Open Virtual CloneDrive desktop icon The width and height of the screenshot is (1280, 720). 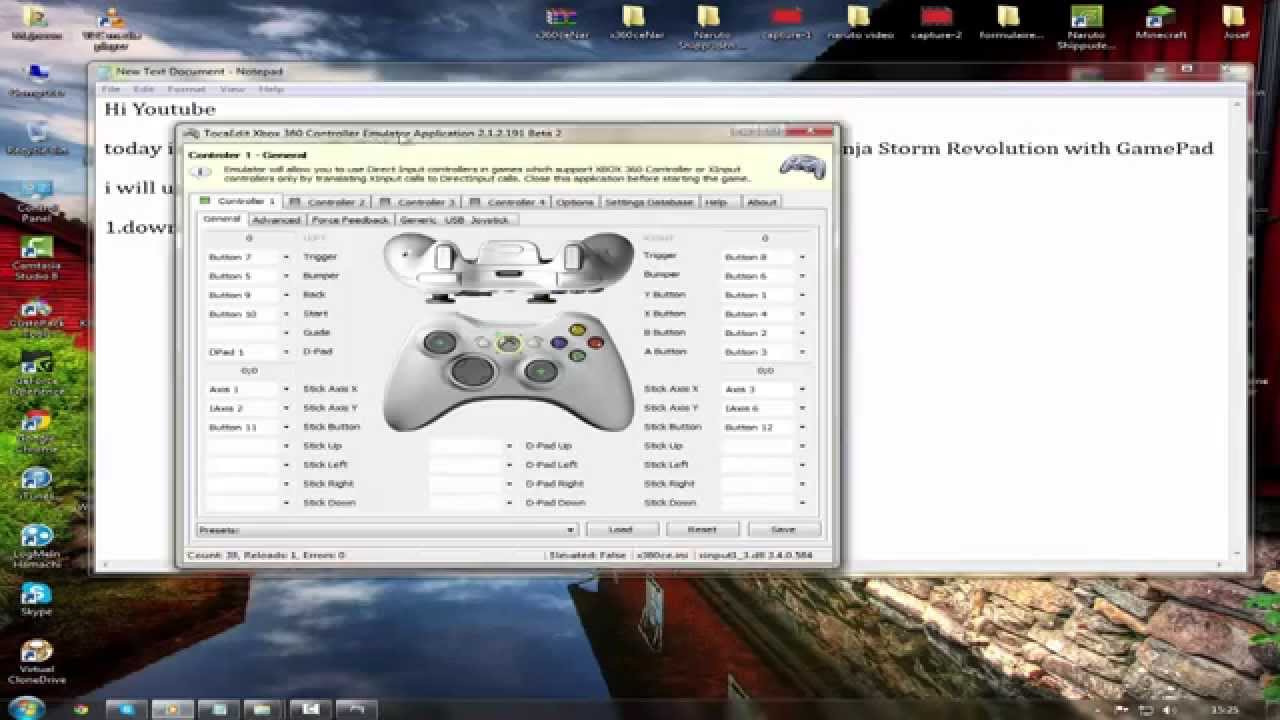(36, 662)
